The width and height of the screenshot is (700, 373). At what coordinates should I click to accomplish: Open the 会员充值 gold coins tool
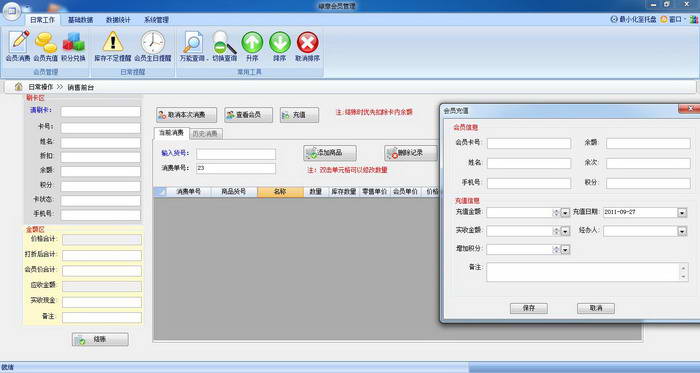click(x=46, y=46)
